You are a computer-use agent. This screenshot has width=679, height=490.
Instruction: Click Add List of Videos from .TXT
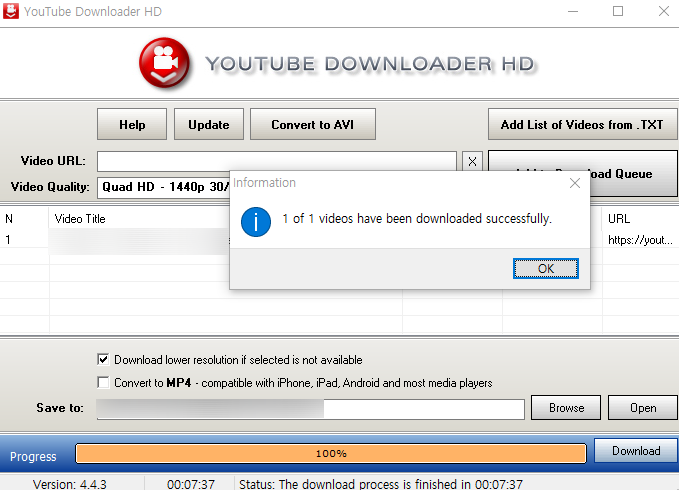tap(582, 124)
